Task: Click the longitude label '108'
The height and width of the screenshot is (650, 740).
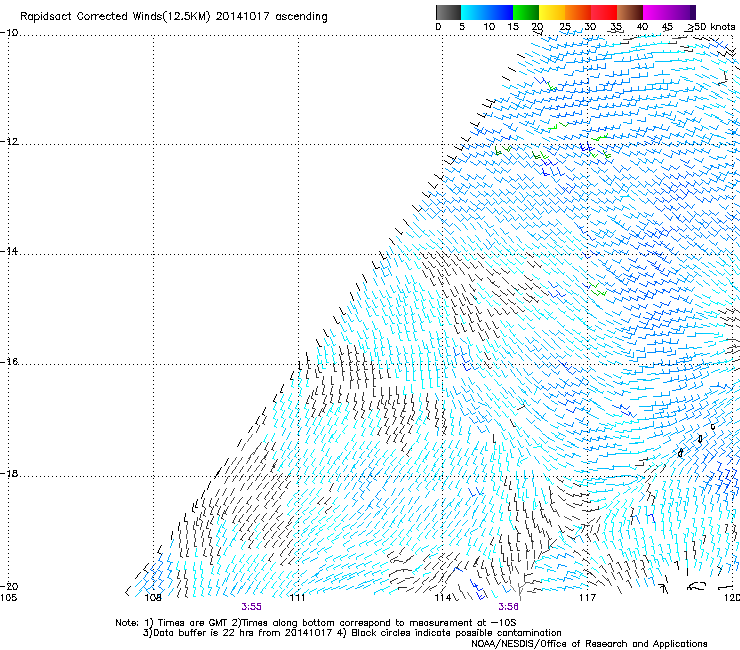Action: [x=153, y=598]
